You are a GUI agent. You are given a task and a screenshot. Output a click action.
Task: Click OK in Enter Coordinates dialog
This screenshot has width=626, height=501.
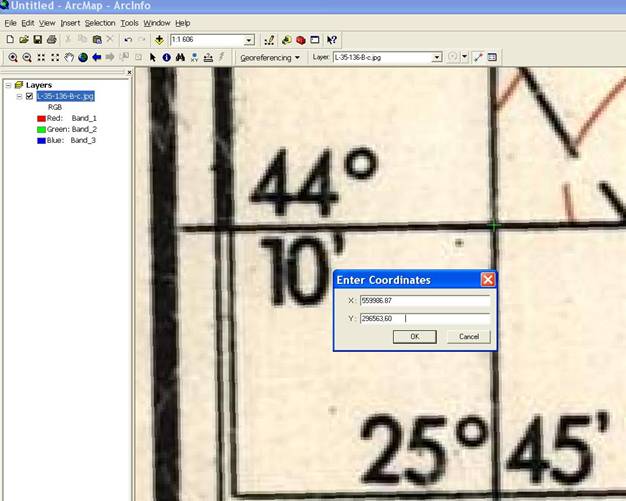pos(414,337)
